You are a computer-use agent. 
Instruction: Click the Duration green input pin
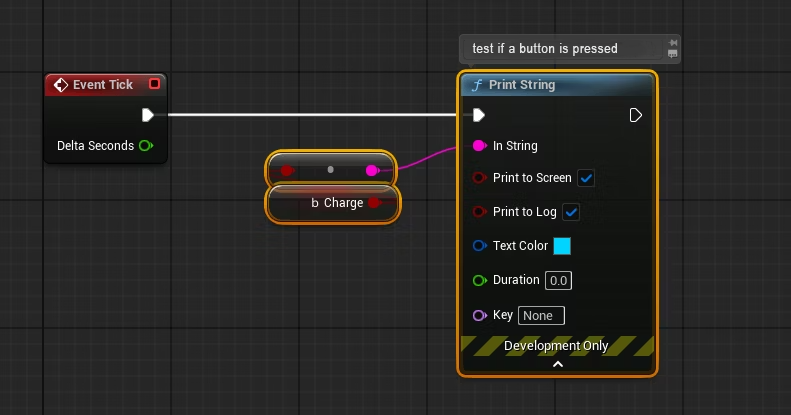[479, 280]
